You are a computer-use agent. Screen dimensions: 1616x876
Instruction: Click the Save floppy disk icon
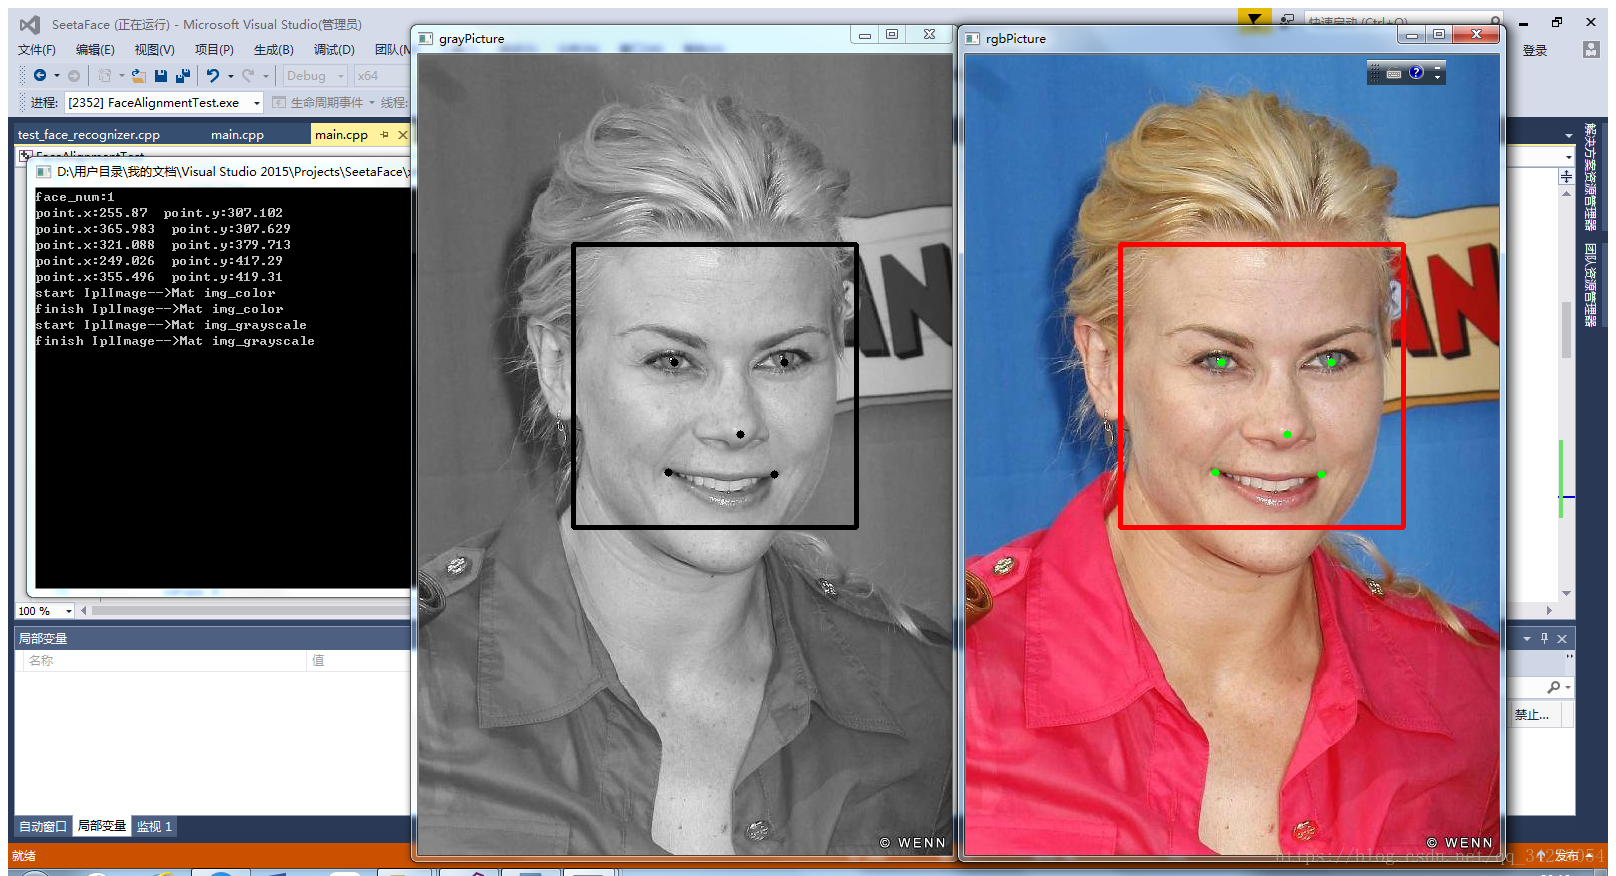click(161, 75)
